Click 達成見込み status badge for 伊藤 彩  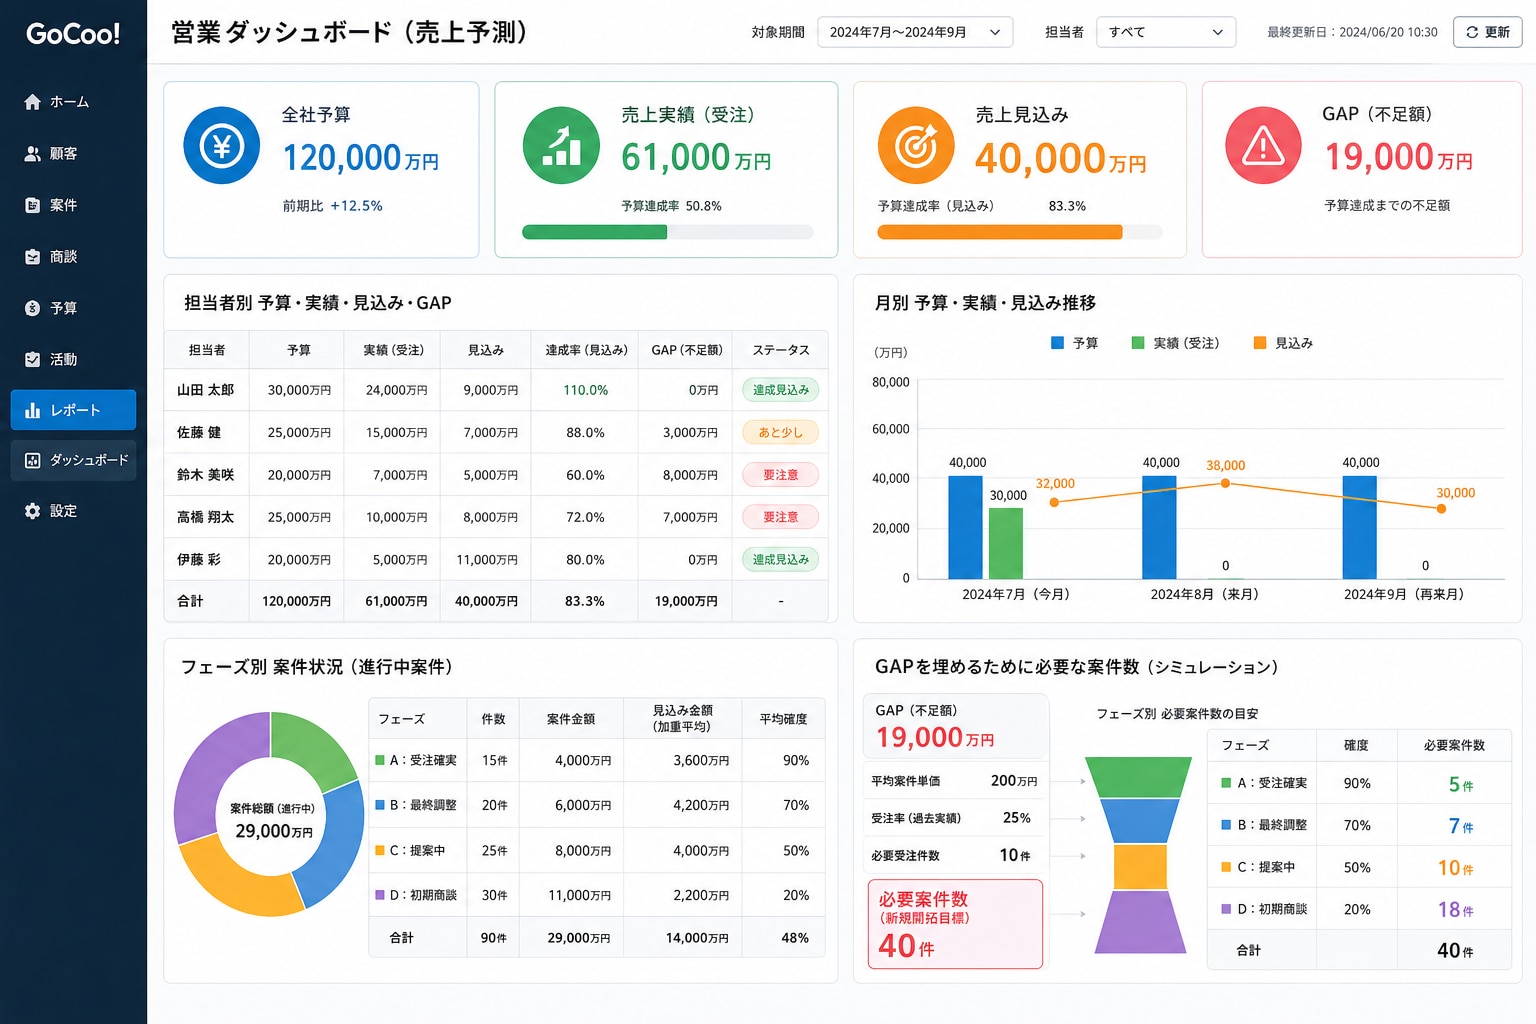pos(780,560)
